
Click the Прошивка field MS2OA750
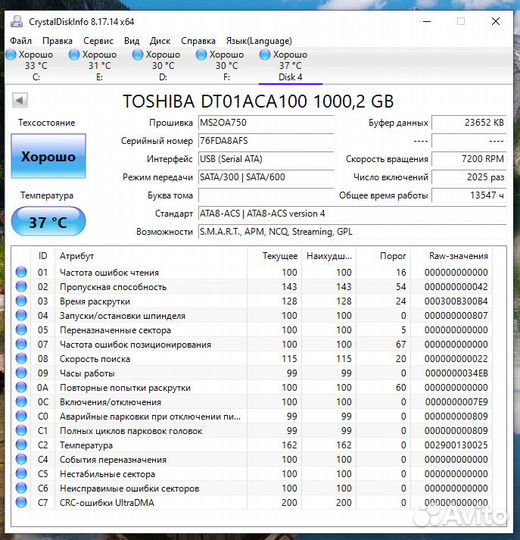tap(266, 123)
